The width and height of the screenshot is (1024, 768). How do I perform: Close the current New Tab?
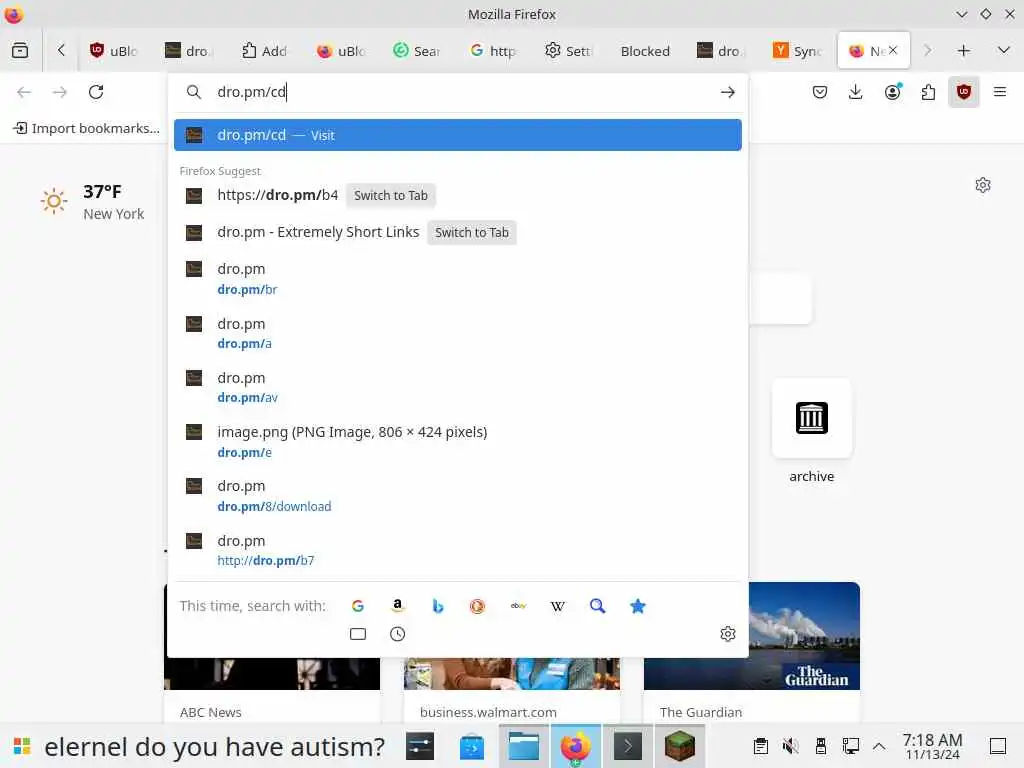[893, 50]
